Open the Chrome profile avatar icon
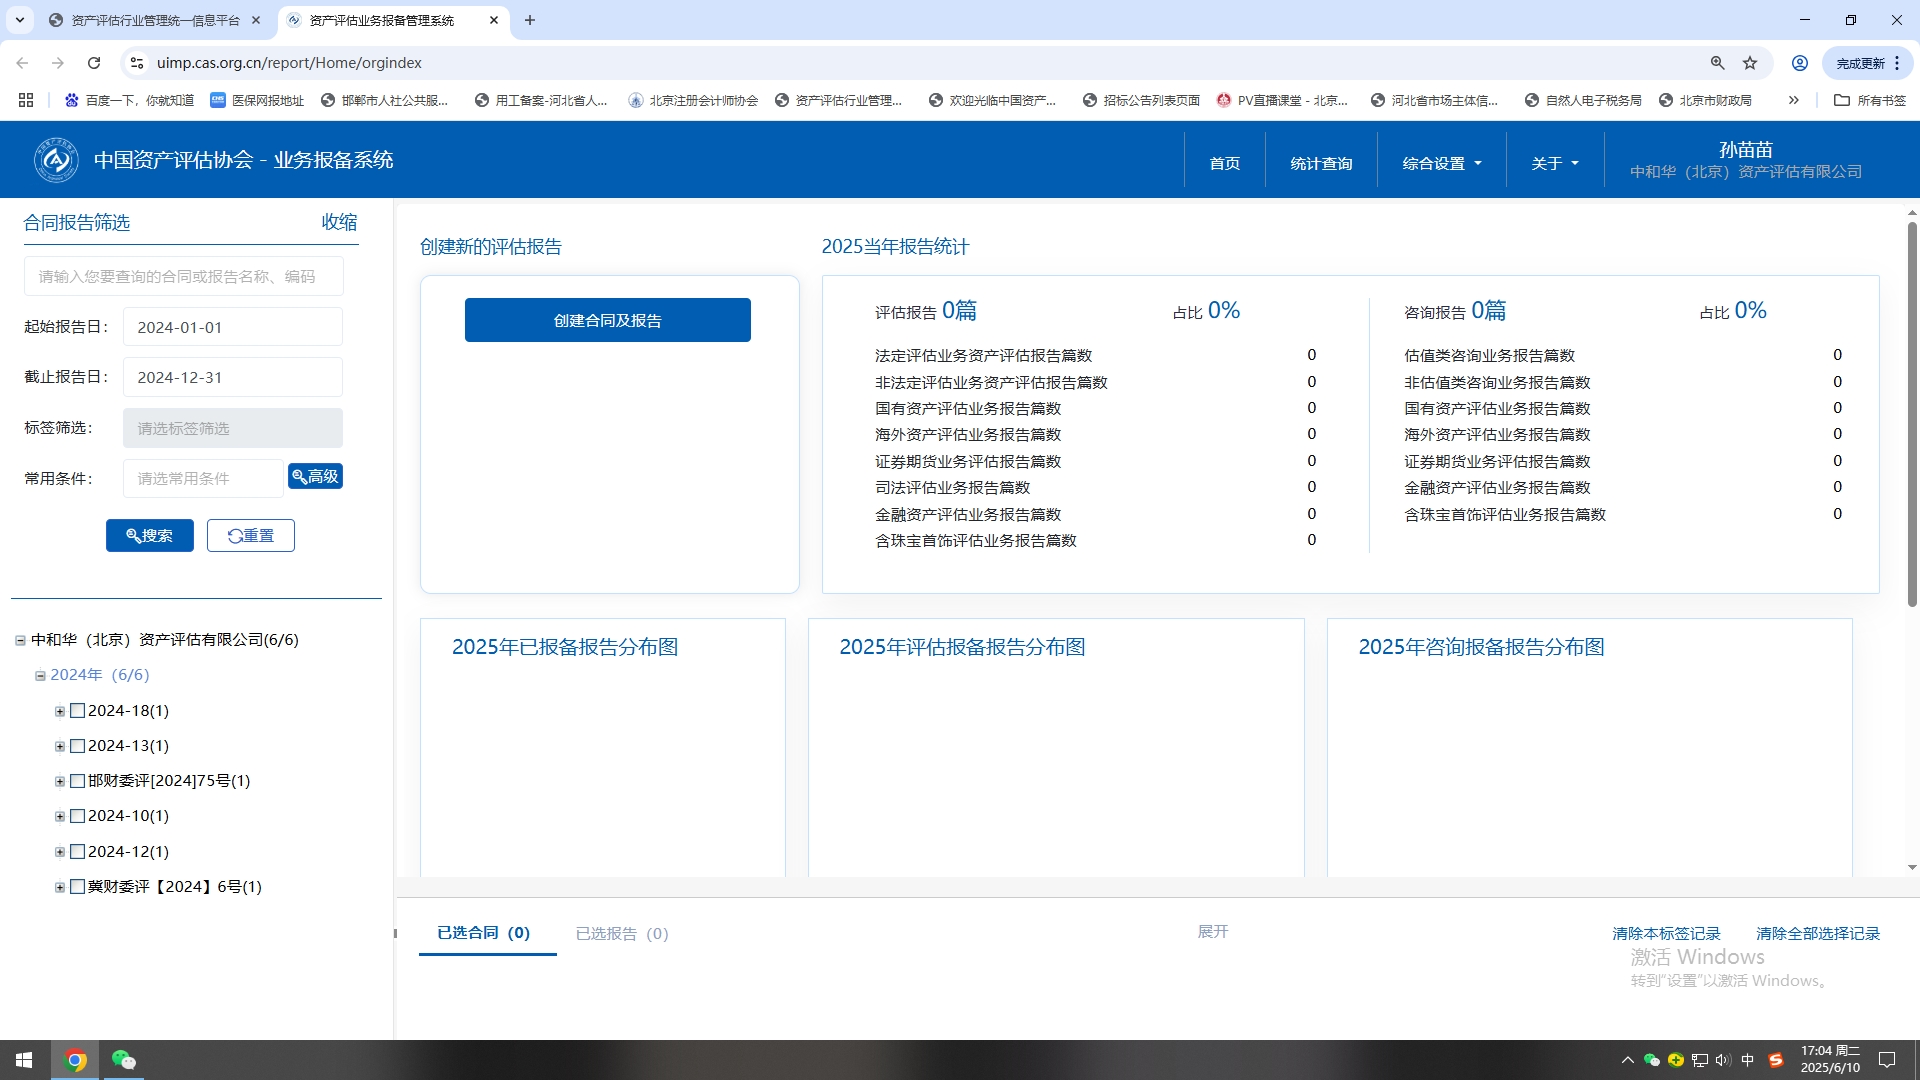 1799,63
